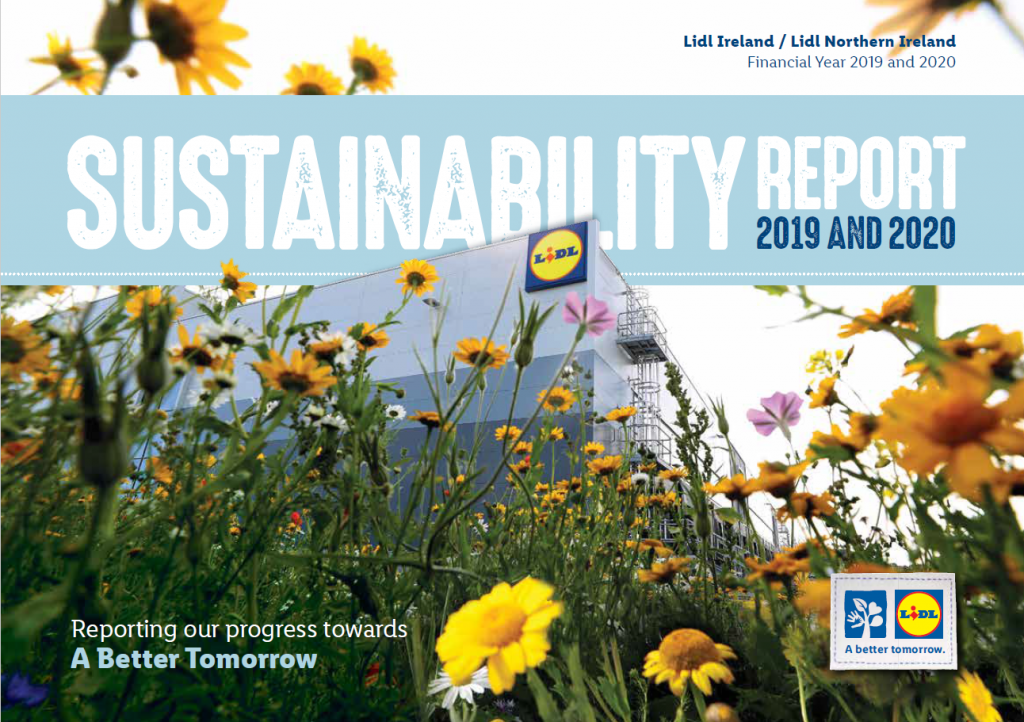The height and width of the screenshot is (722, 1024).
Task: Select the Lidl logo inside the bottom-right badge
Action: [x=918, y=616]
